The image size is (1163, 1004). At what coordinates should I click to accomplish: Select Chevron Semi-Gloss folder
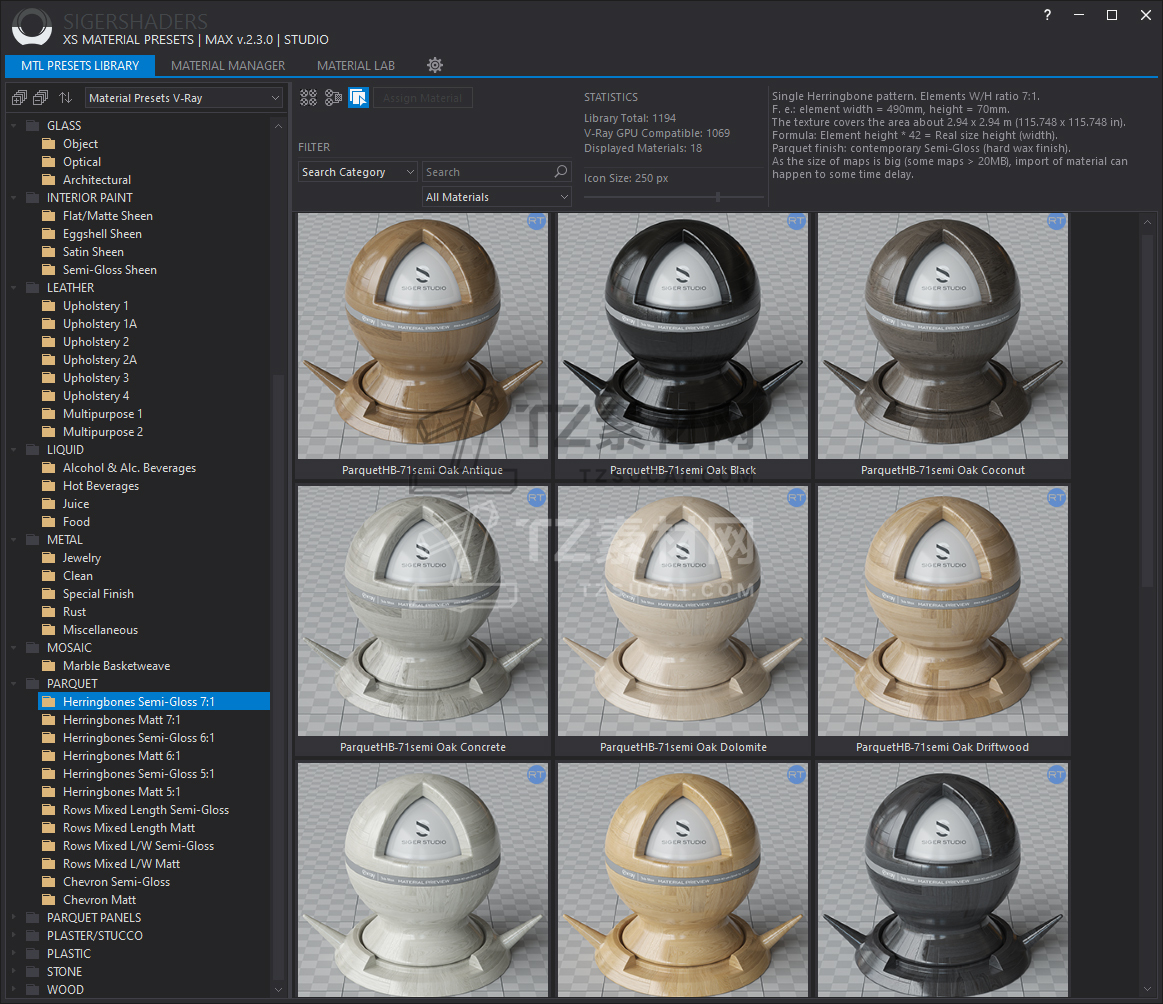pyautogui.click(x=116, y=882)
